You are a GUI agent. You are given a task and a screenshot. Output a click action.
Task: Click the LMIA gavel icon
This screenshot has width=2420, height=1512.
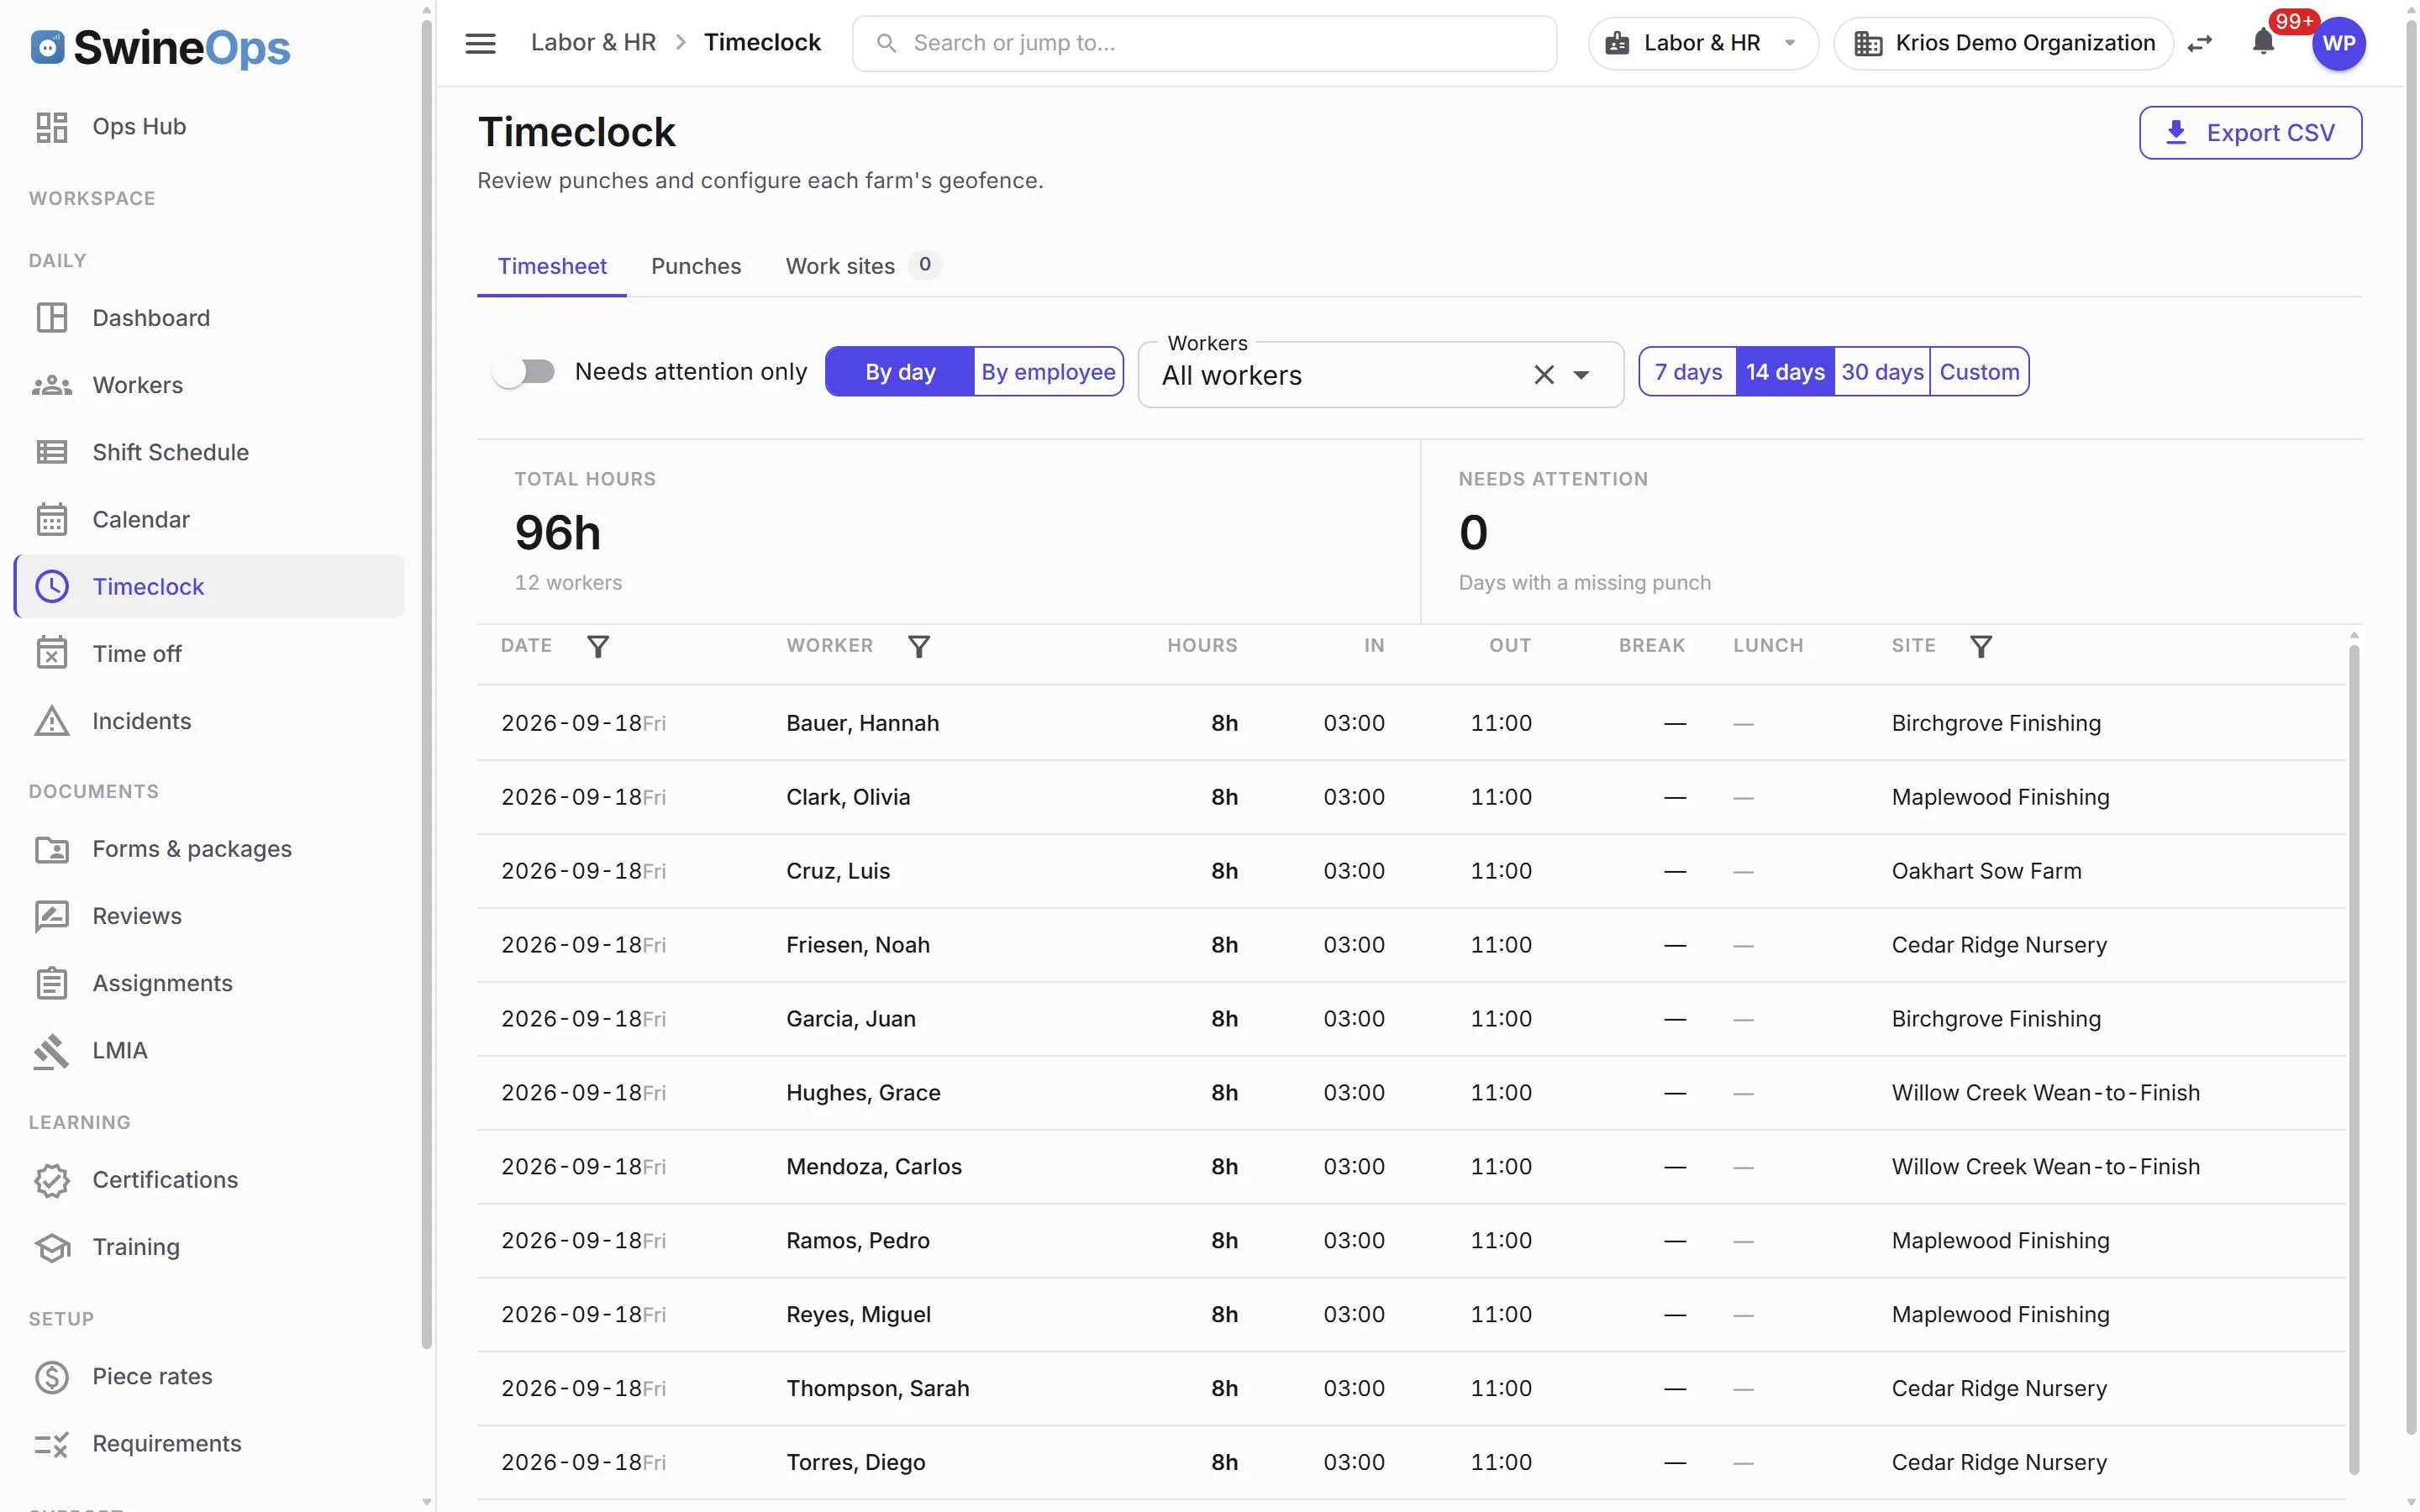coord(51,1050)
